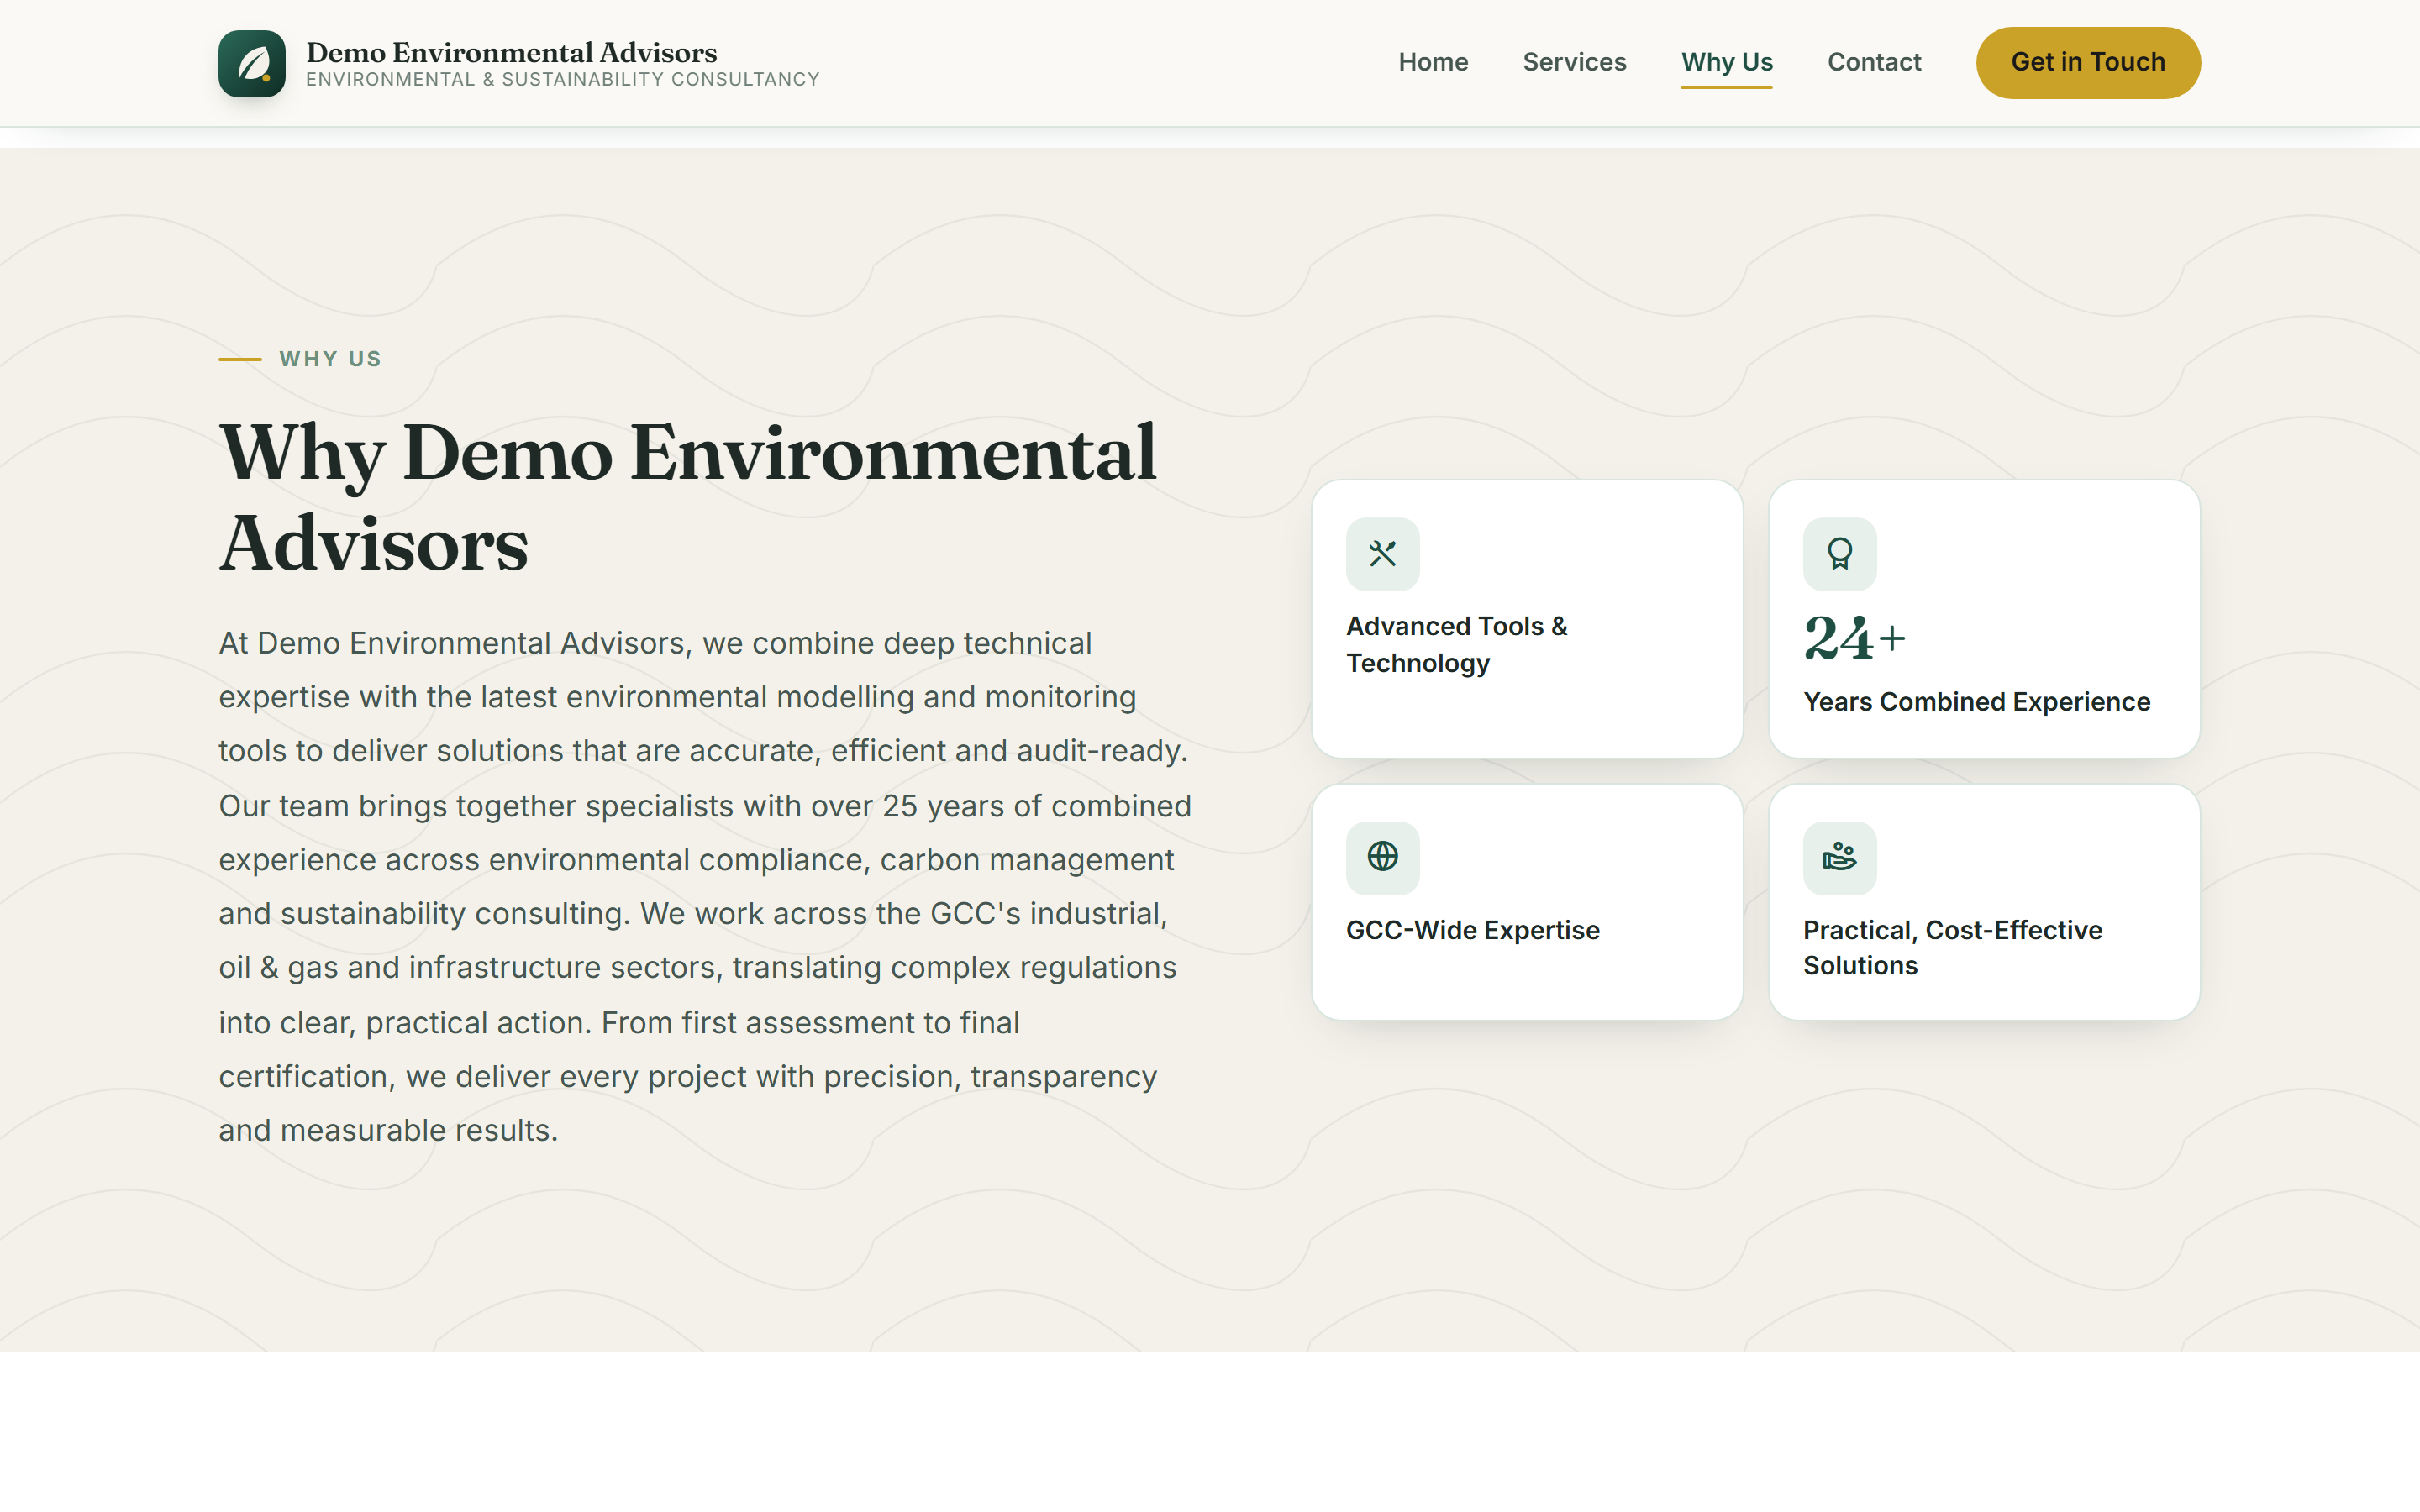
Task: Click the Environmental & Sustainability Consultancy tagline
Action: [563, 80]
